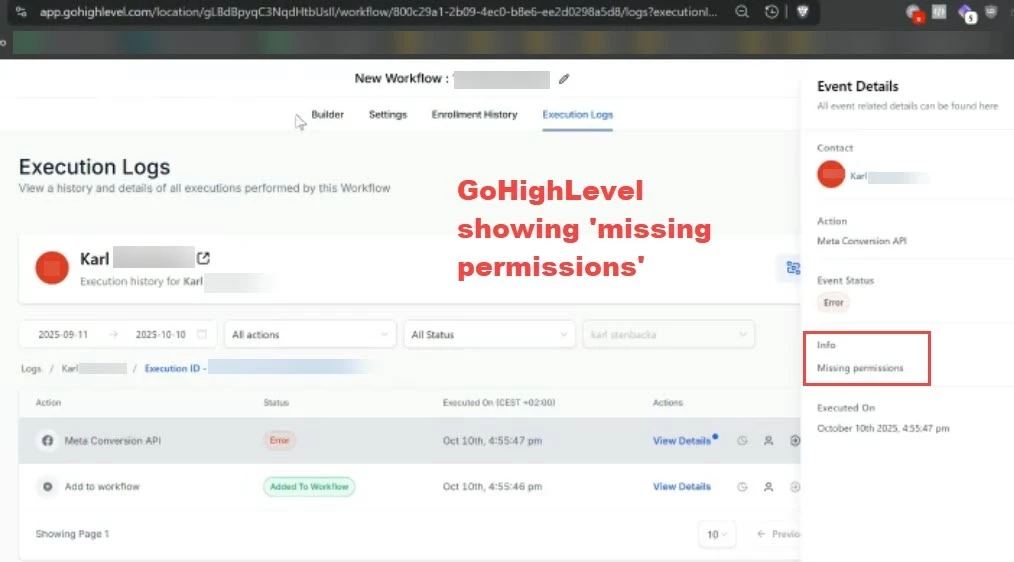Viewport: 1014px width, 562px height.
Task: Click Oct 10th, 4:55:47 pm timestamp
Action: pos(492,440)
